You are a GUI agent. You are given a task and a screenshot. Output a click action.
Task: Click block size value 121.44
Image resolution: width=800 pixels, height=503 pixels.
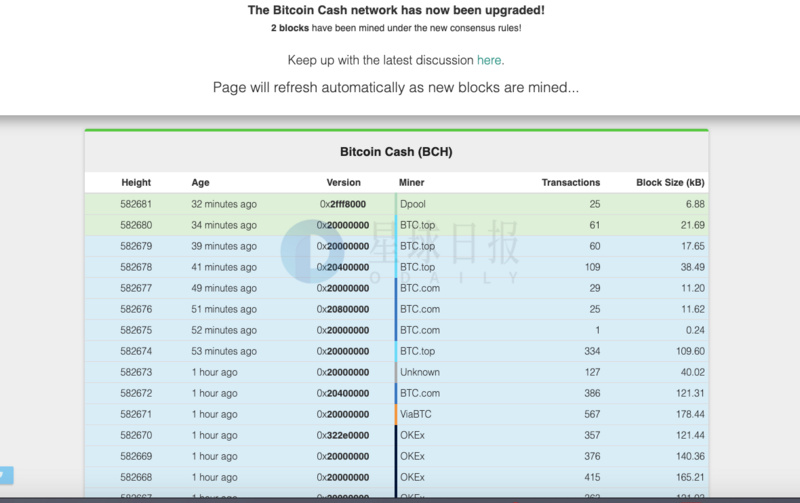coord(690,435)
